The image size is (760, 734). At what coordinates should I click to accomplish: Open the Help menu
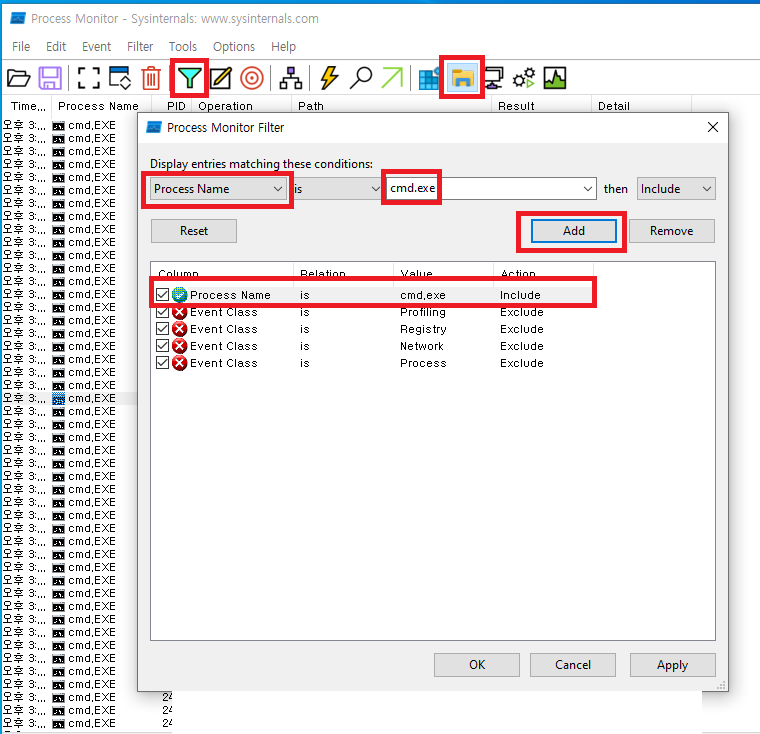[x=283, y=47]
